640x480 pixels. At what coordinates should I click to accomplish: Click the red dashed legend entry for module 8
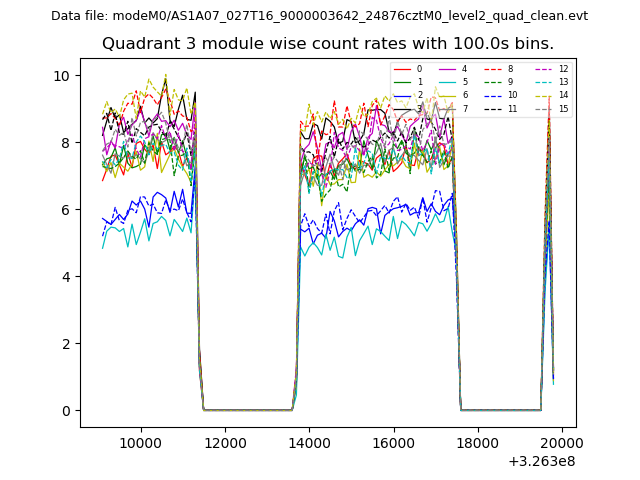(493, 69)
